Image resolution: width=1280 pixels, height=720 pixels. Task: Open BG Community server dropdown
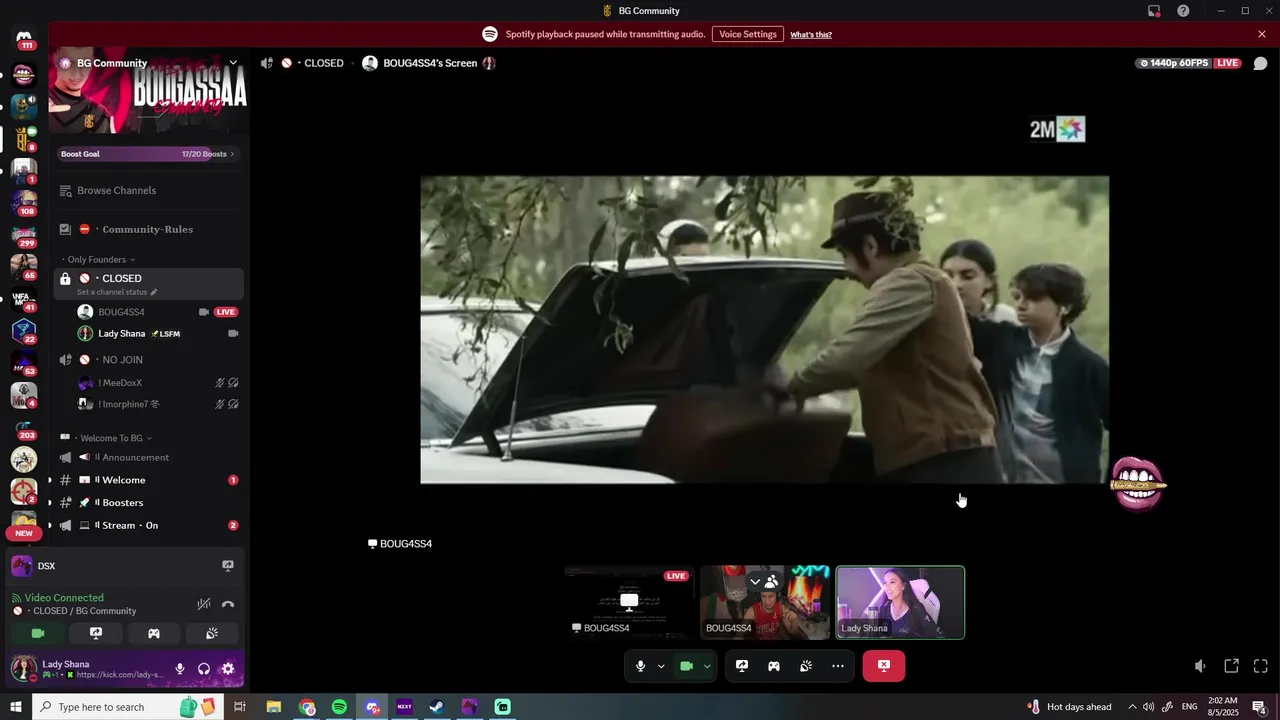149,63
